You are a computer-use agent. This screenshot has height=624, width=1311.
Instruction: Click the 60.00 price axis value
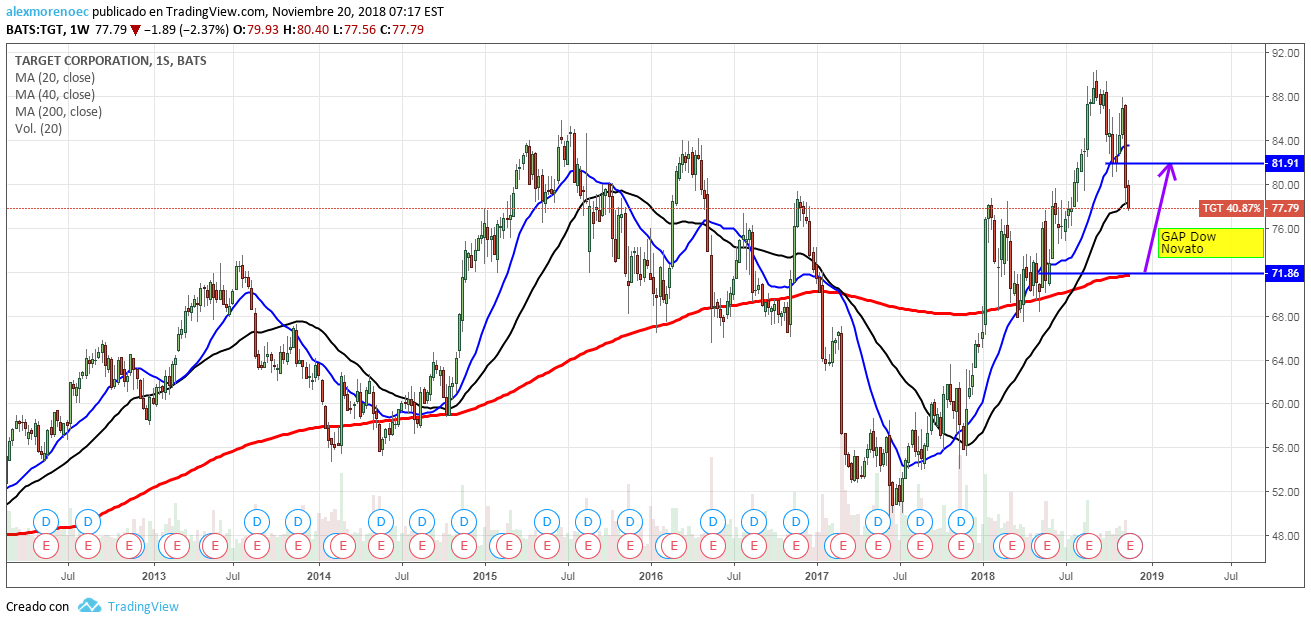pos(1284,404)
